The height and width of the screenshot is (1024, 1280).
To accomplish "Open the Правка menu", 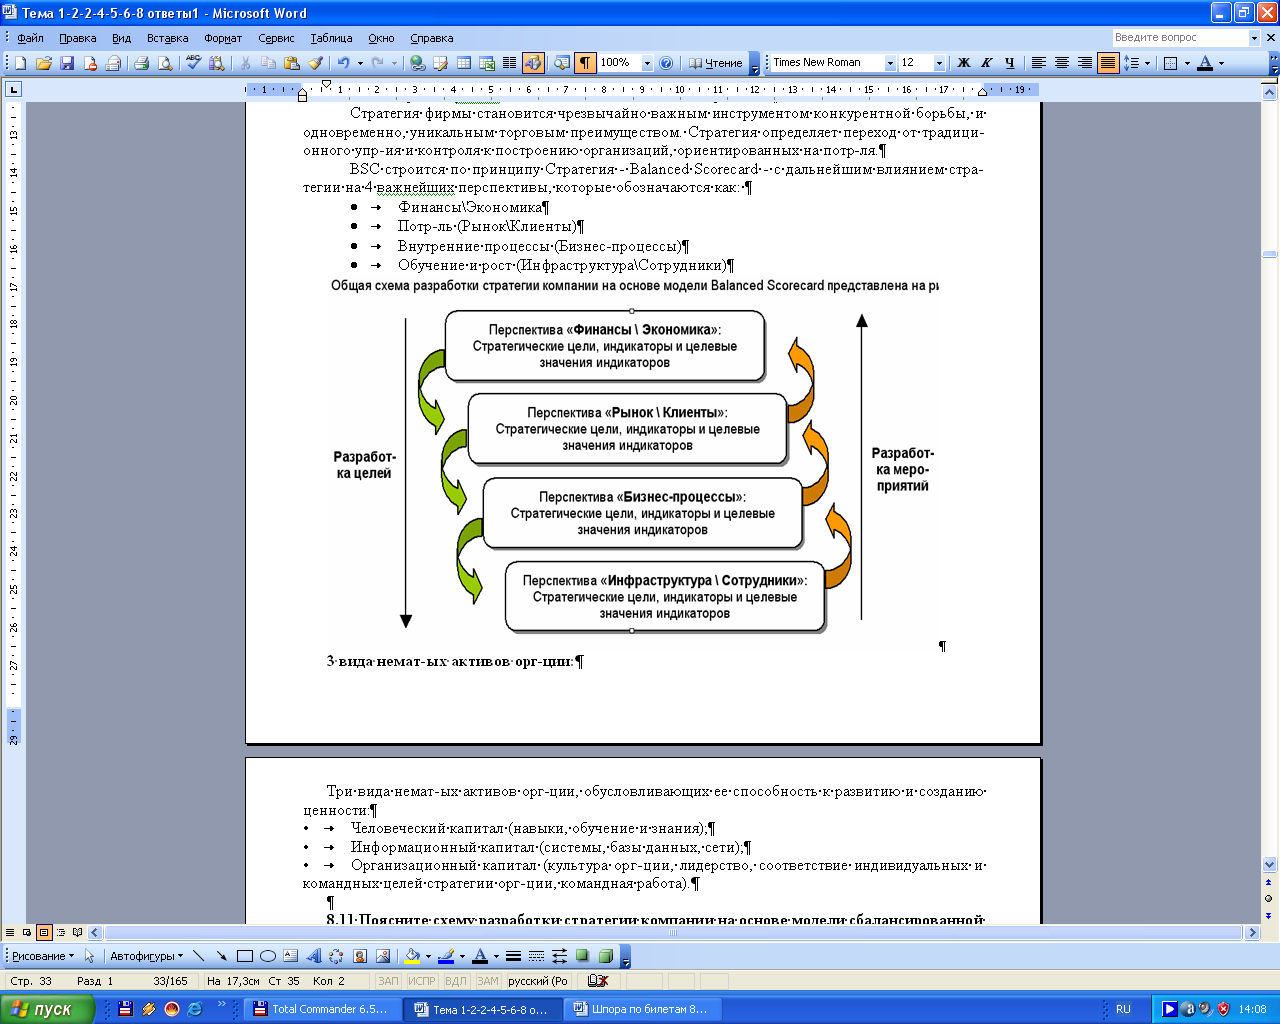I will click(x=77, y=38).
